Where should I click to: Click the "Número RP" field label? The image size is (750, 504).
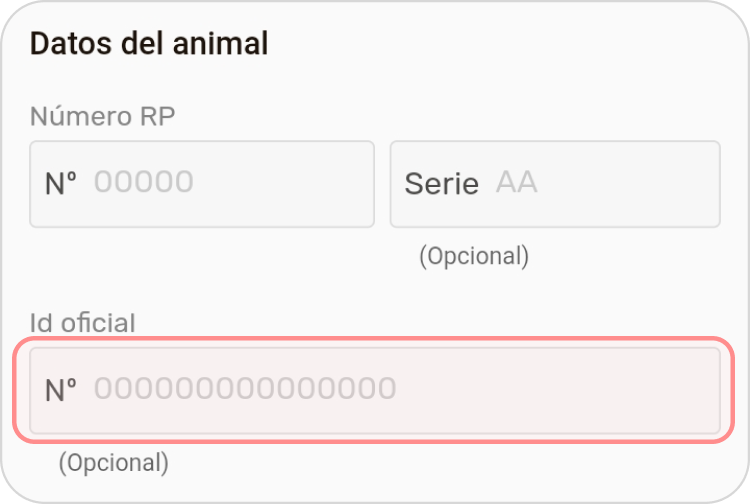coord(102,117)
